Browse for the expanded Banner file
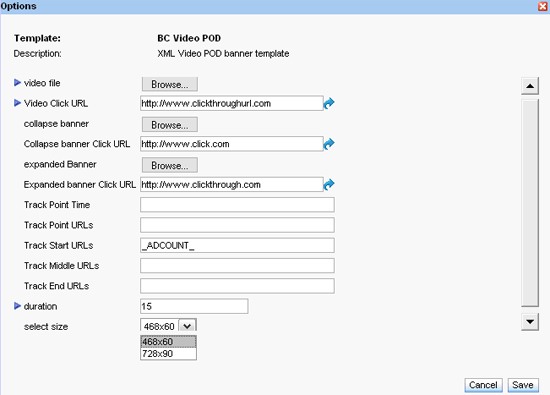The width and height of the screenshot is (550, 395). pyautogui.click(x=170, y=165)
